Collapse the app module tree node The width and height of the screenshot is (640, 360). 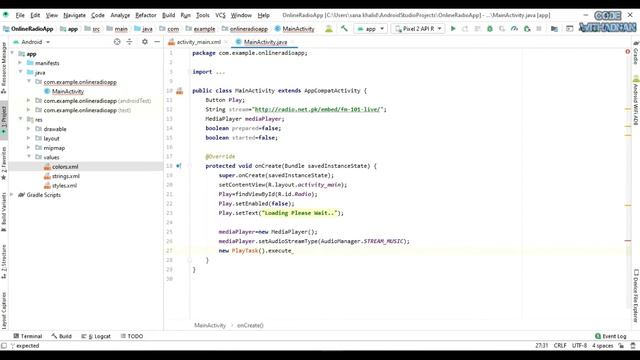[12, 53]
